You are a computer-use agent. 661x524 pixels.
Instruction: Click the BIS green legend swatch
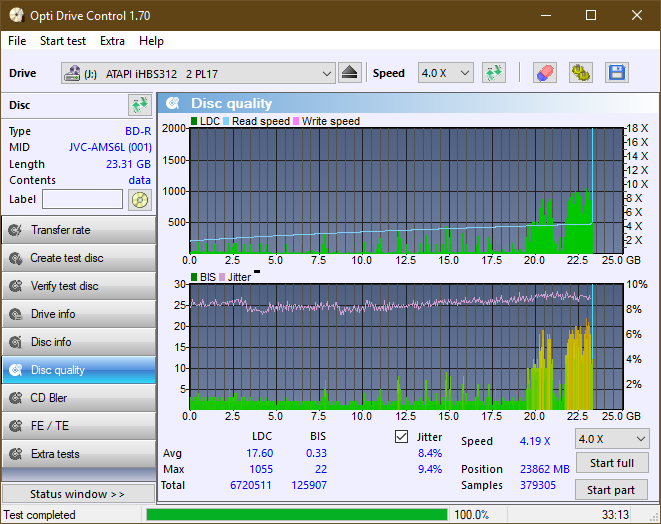194,277
